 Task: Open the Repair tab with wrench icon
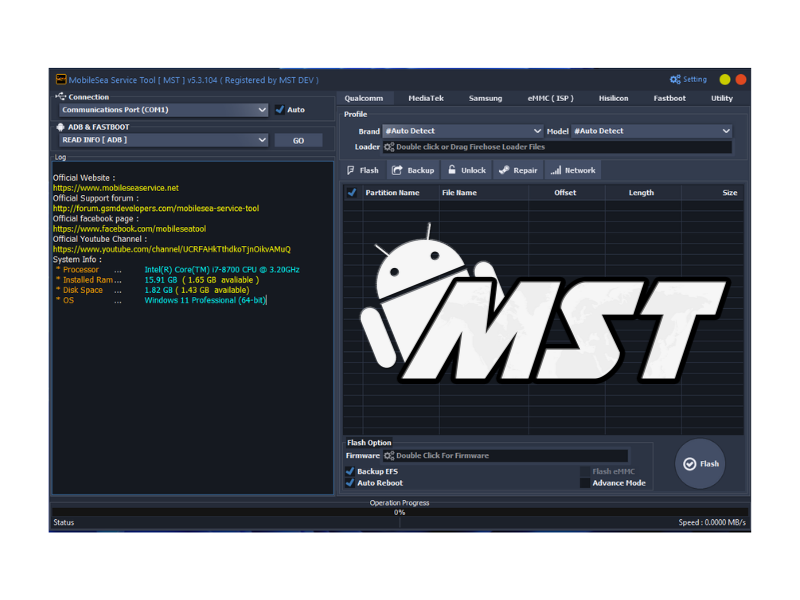[518, 170]
